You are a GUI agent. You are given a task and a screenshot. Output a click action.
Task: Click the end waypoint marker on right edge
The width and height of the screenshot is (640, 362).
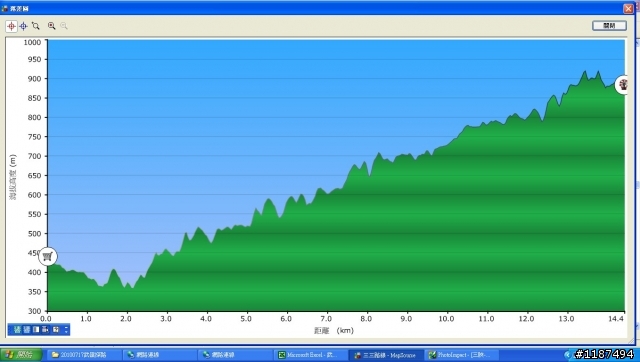(622, 85)
